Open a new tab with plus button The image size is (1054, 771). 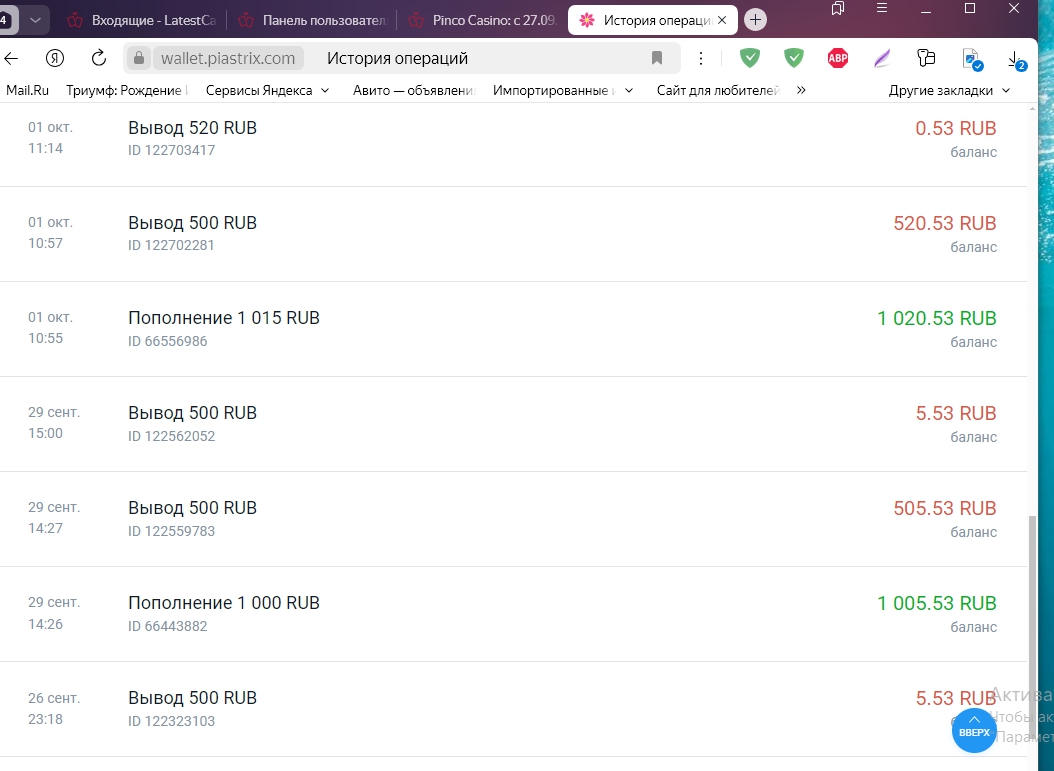click(756, 20)
